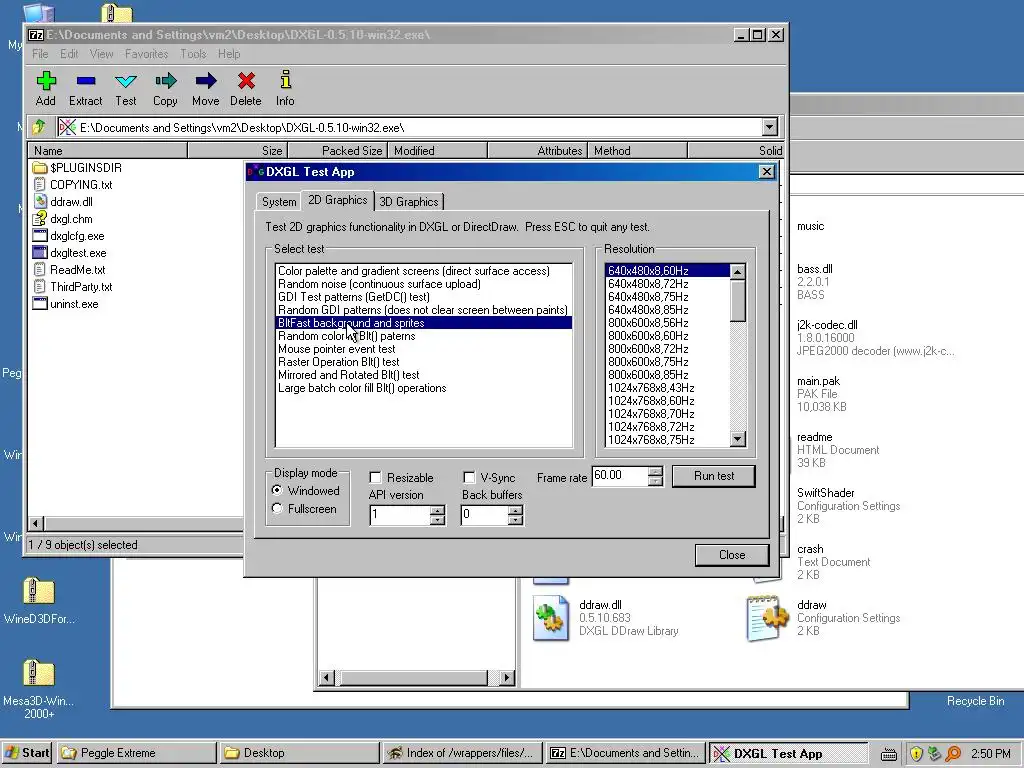Viewport: 1024px width, 768px height.
Task: Click the ddraw Configuration Settings icon
Action: (767, 617)
